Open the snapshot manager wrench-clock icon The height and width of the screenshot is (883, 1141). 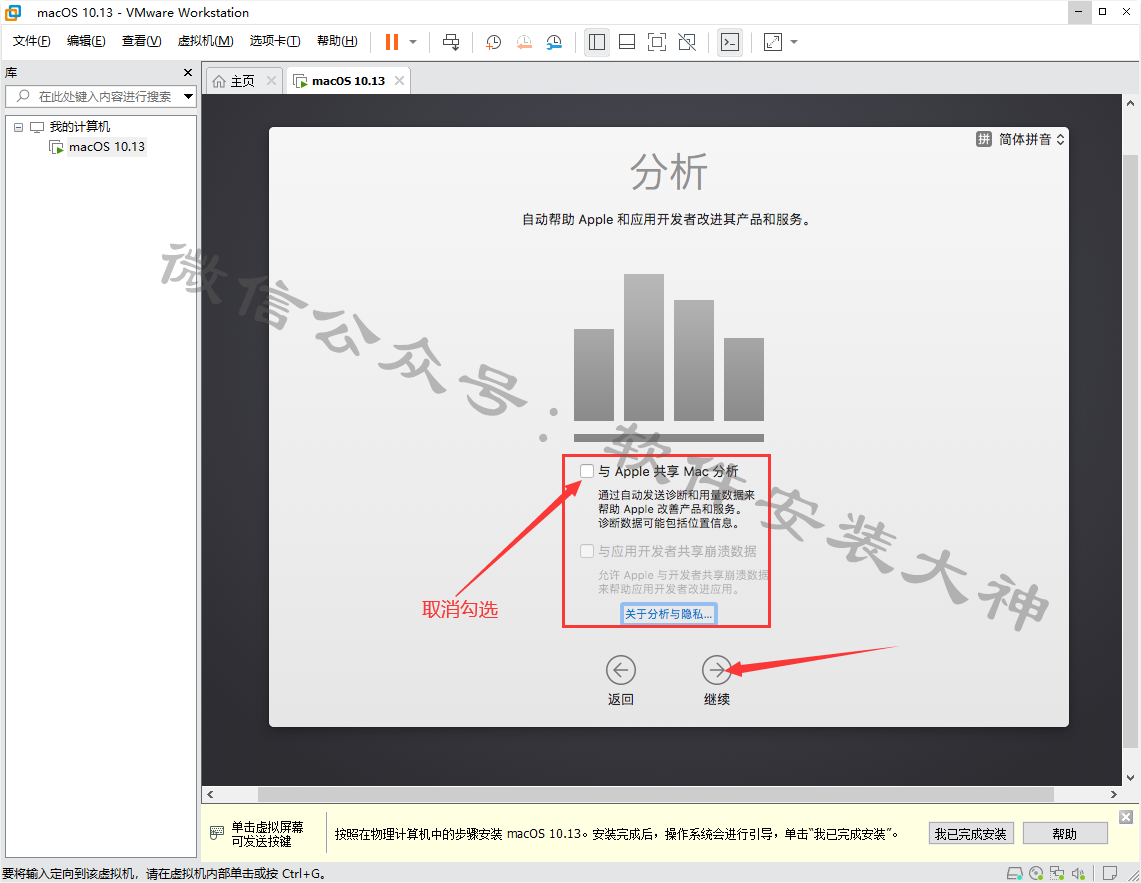point(554,42)
